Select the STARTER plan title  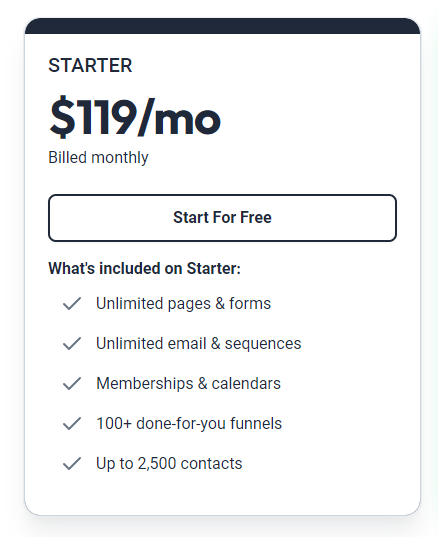90,65
